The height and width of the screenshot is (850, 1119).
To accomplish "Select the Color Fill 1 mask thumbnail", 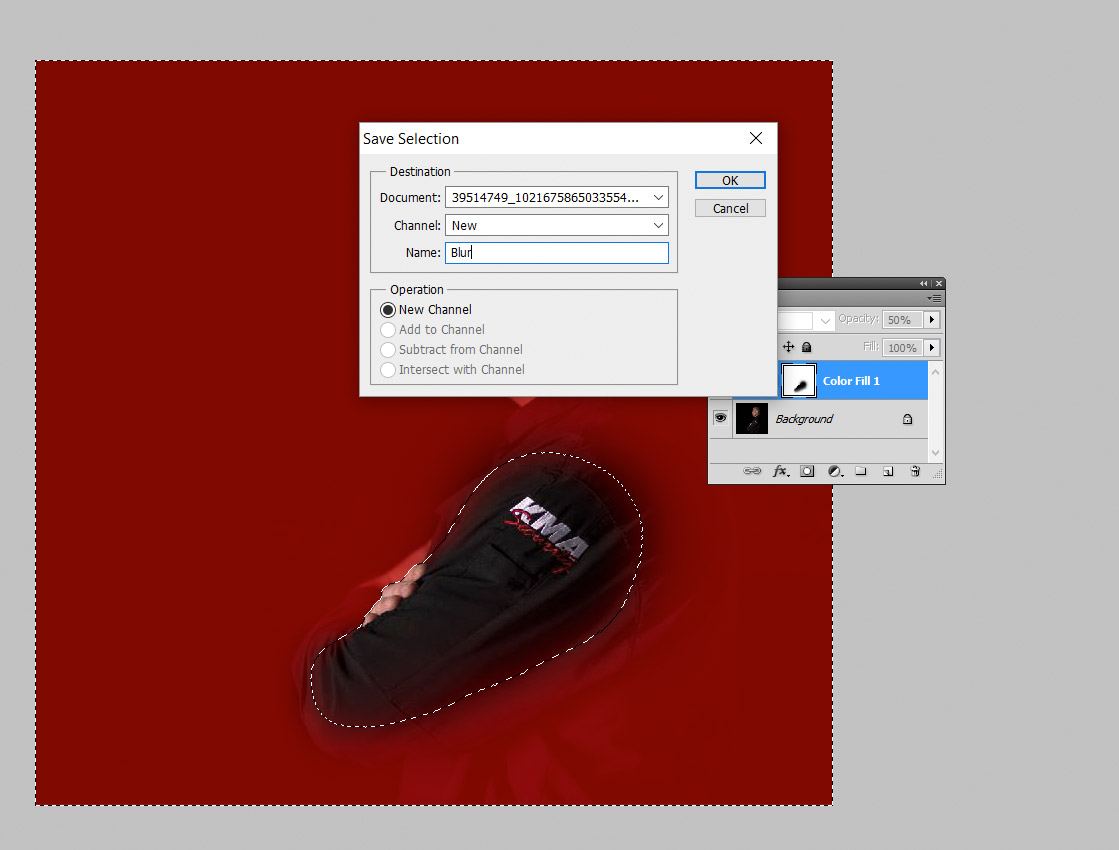I will click(x=798, y=381).
